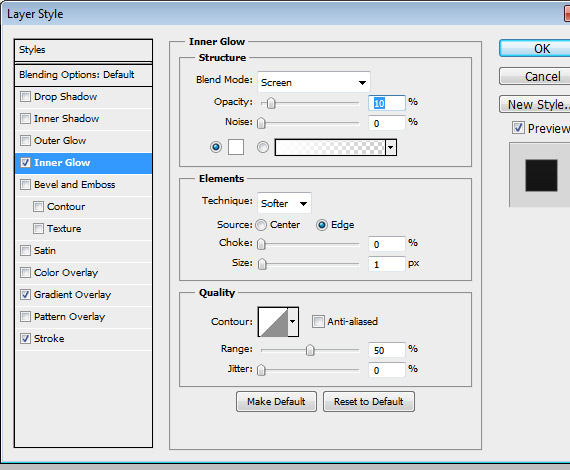Toggle the Anti-aliased checkbox

[x=318, y=322]
